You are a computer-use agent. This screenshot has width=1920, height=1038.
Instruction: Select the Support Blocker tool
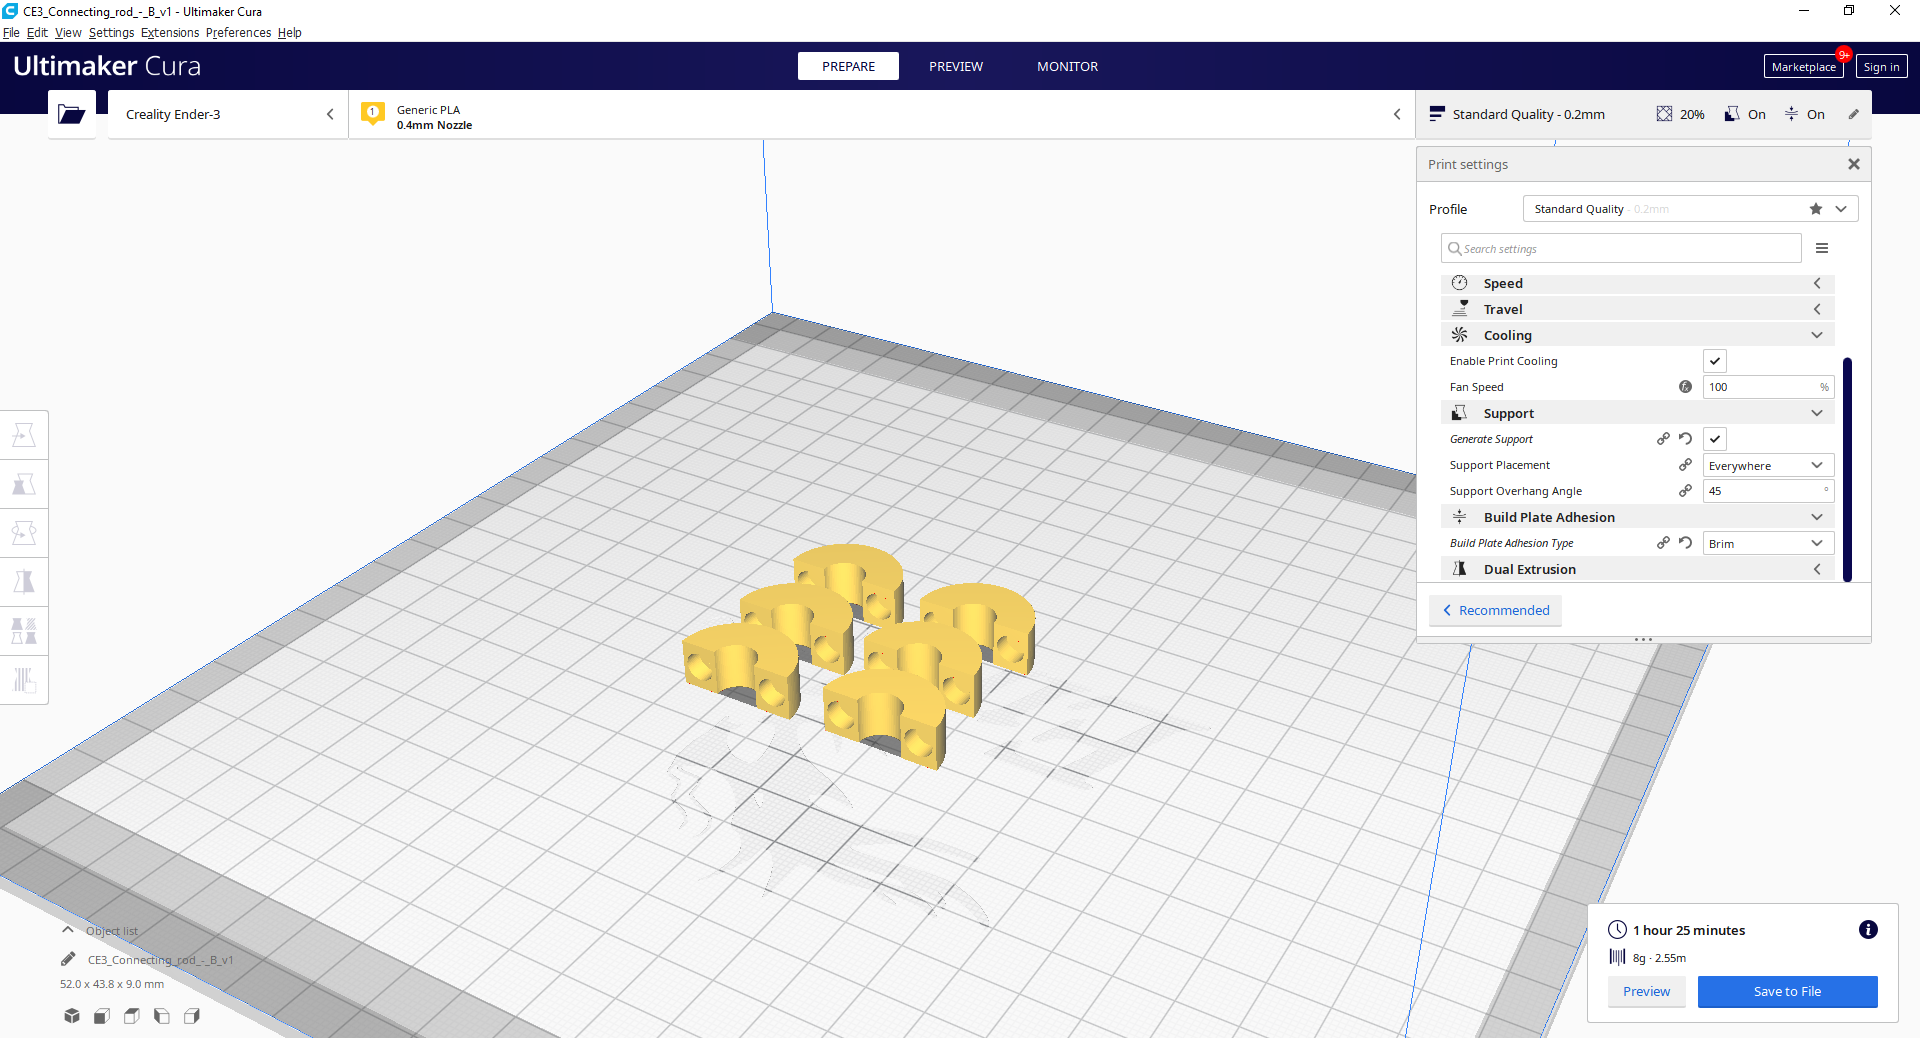pyautogui.click(x=24, y=680)
